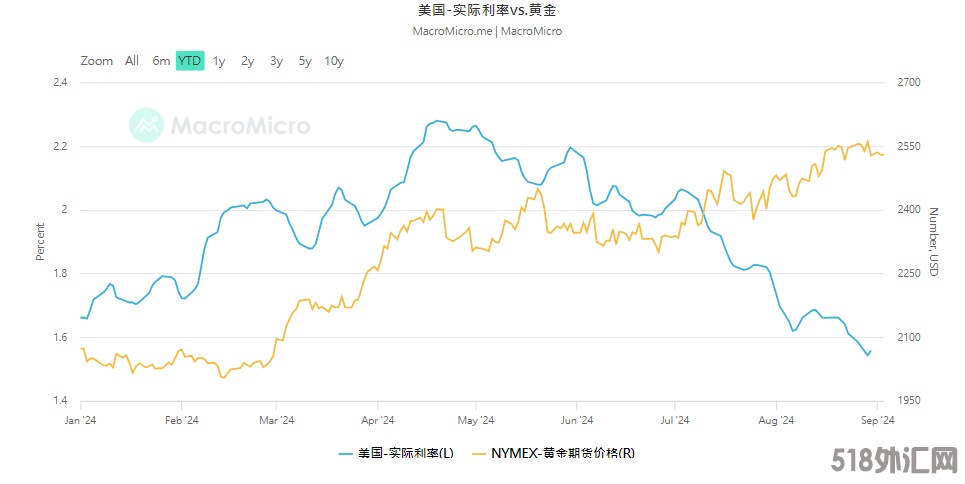Choose the 10y zoom range
Viewport: 965px width, 484px height.
pyautogui.click(x=334, y=61)
